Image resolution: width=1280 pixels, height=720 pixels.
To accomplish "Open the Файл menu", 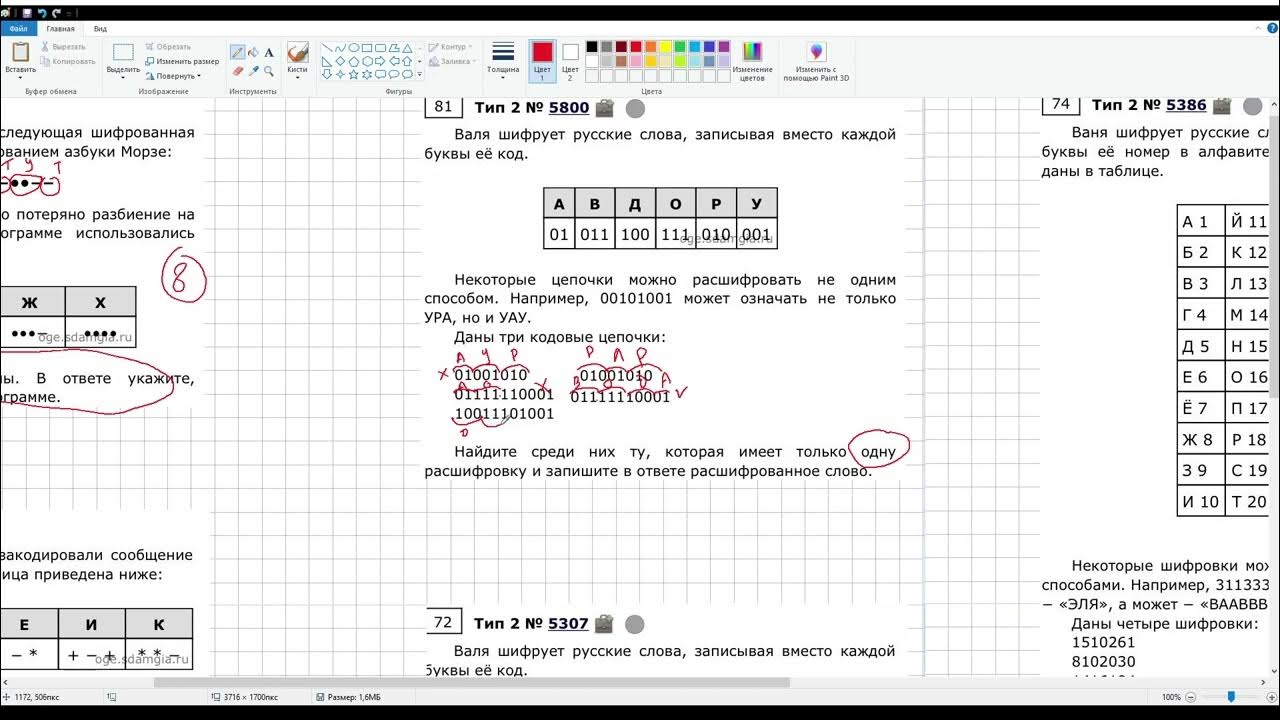I will 18,29.
